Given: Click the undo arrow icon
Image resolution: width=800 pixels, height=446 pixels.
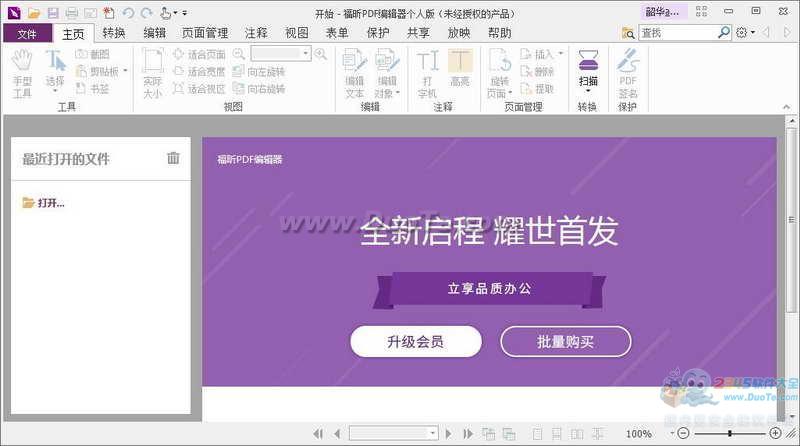Looking at the screenshot, I should click(128, 13).
